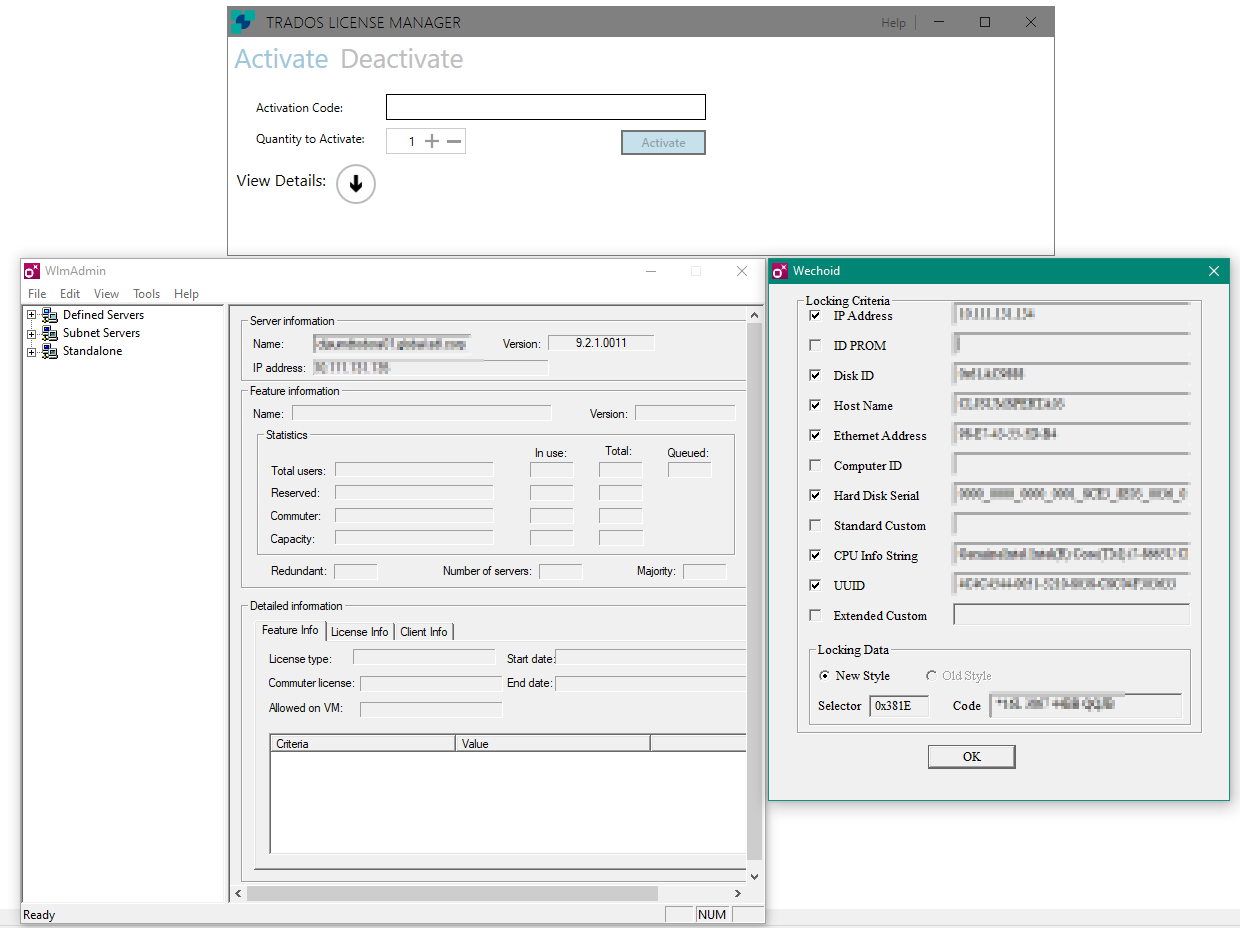The width and height of the screenshot is (1240, 928).
Task: Click the Criteria column header
Action: (363, 743)
